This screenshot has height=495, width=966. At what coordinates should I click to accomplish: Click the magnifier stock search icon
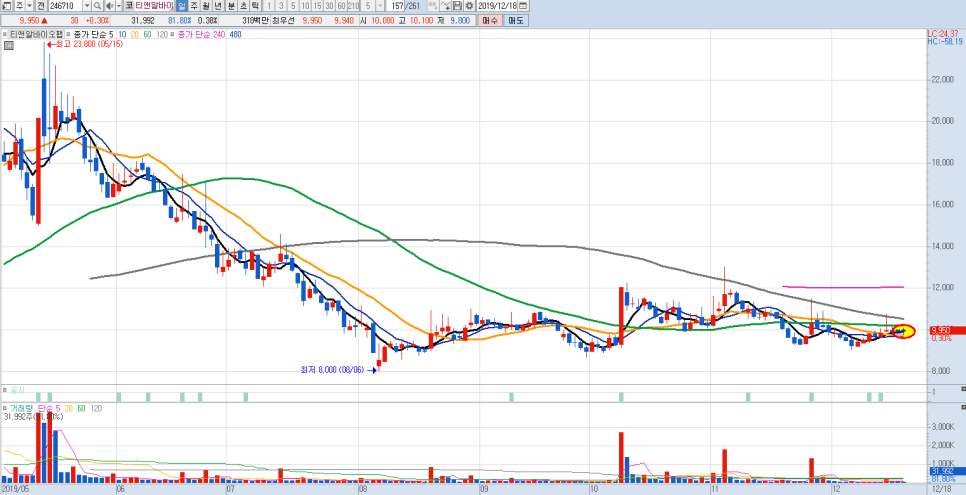pos(97,6)
